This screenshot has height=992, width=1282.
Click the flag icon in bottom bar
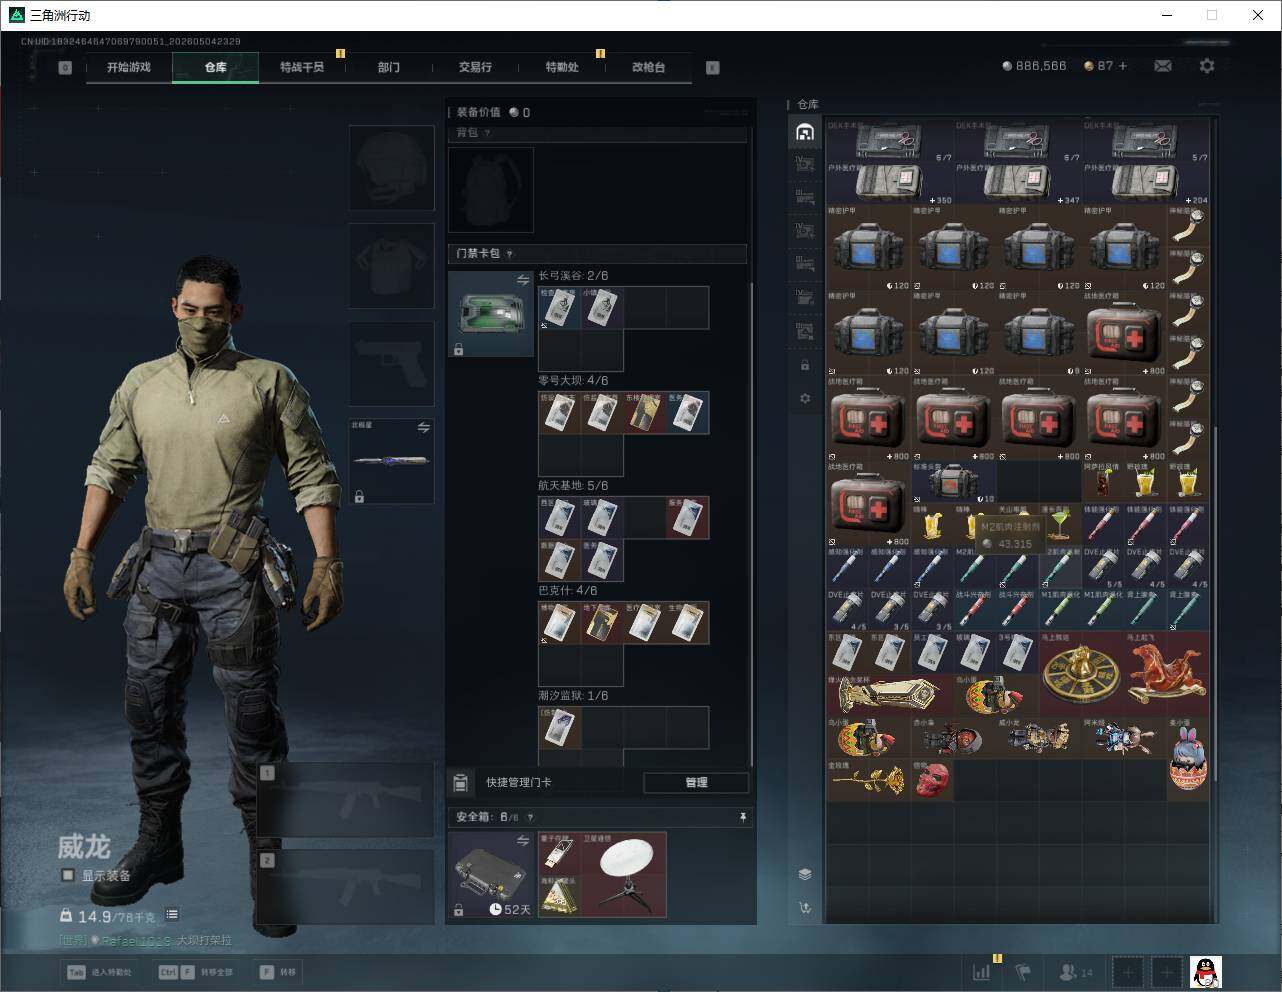pyautogui.click(x=1022, y=971)
